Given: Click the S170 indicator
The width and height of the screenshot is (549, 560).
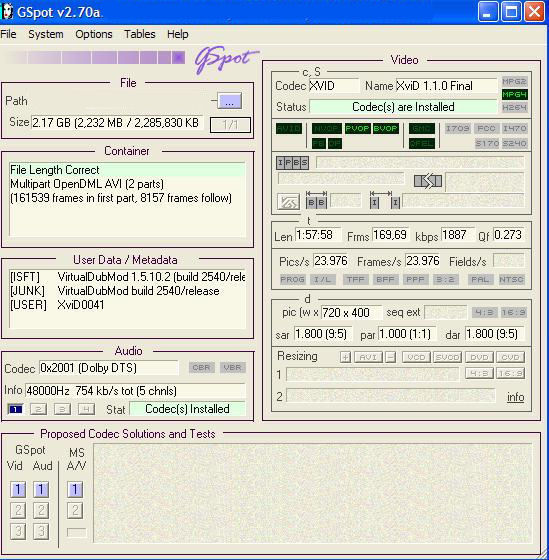Looking at the screenshot, I should point(486,143).
